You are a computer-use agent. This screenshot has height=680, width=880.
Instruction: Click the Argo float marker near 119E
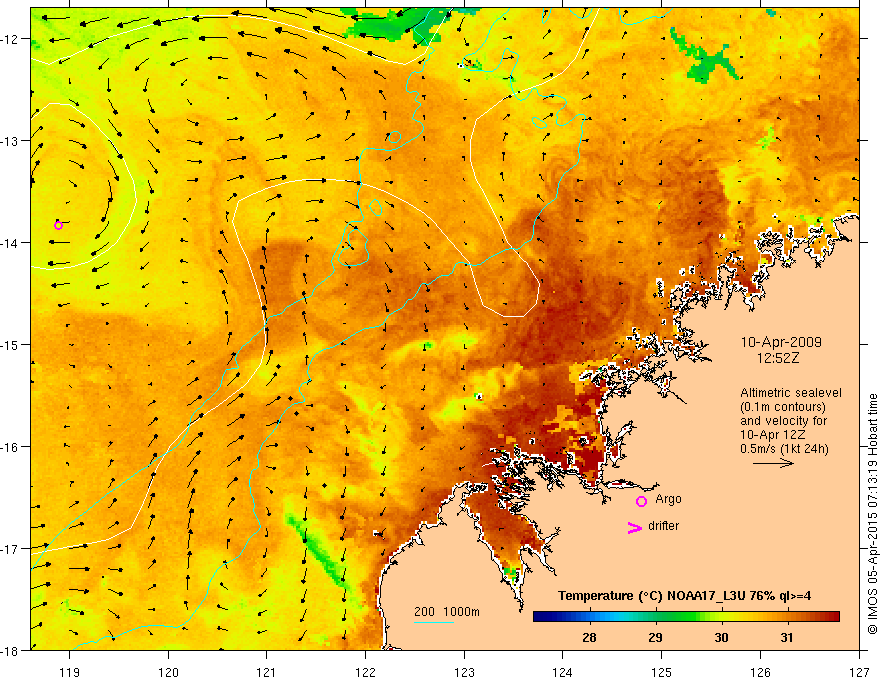point(58,225)
